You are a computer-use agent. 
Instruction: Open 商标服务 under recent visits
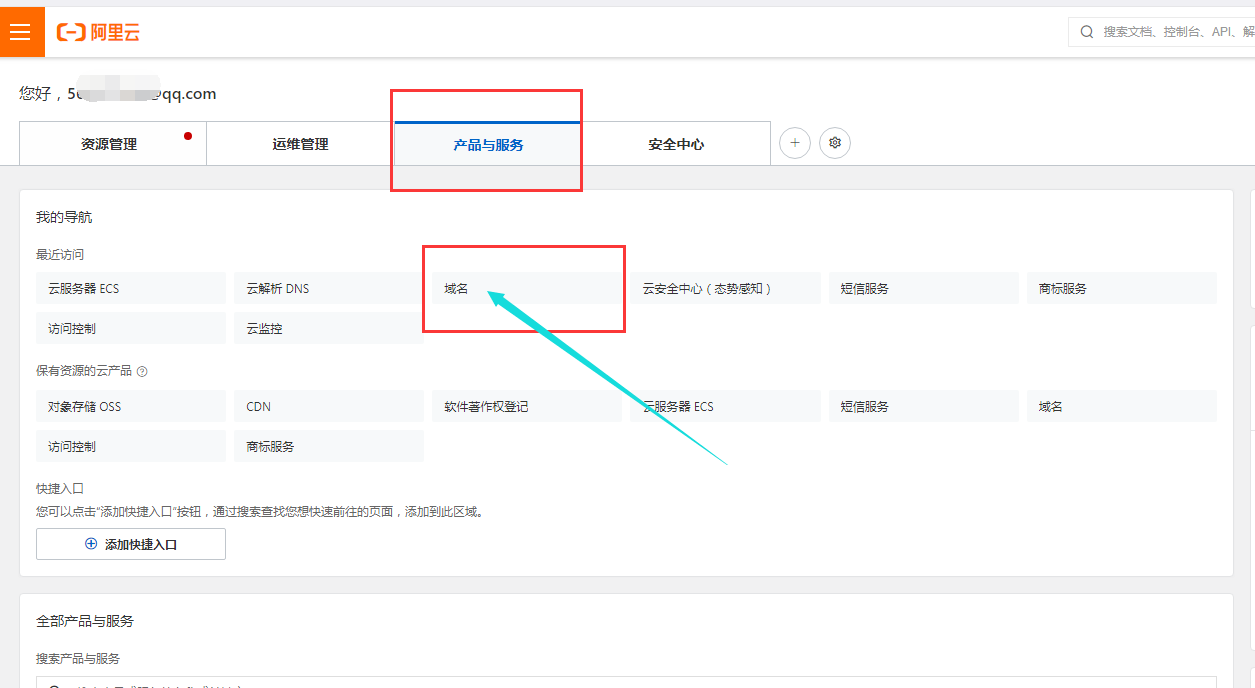tap(1121, 288)
